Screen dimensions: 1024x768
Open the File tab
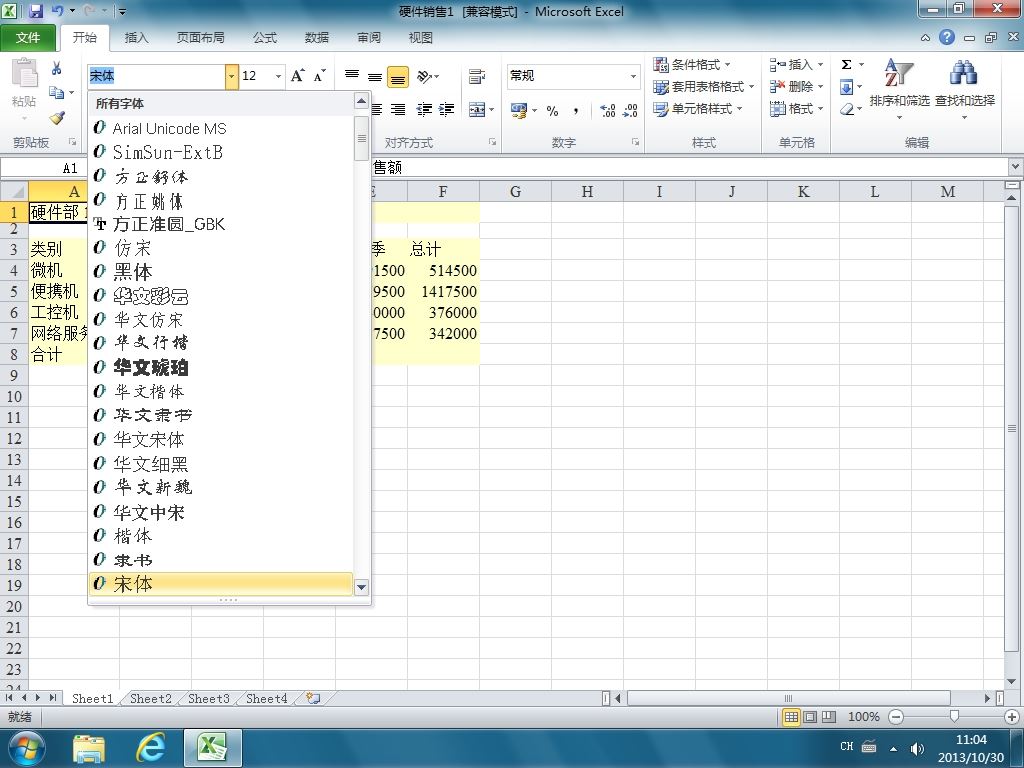click(x=28, y=38)
